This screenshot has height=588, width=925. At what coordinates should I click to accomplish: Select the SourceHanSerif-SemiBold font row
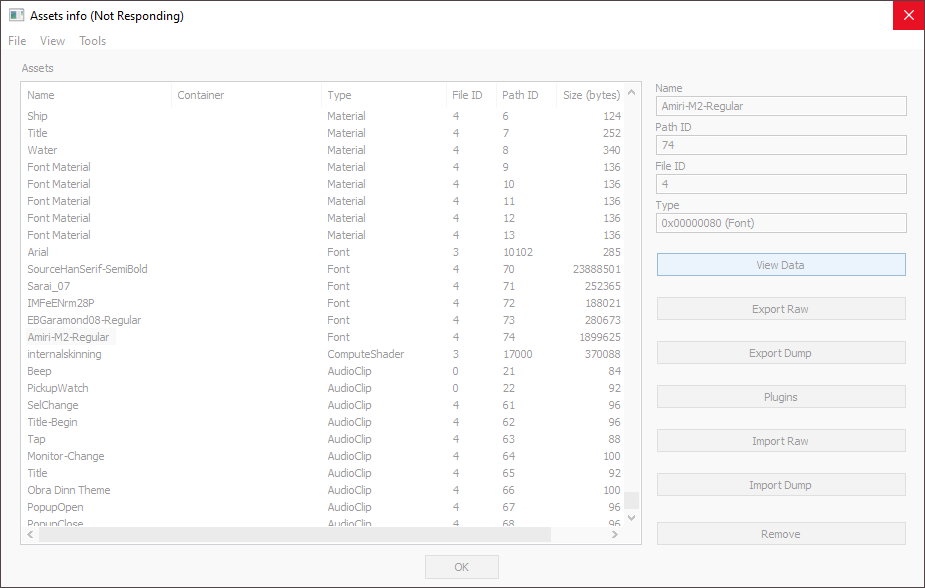(87, 269)
